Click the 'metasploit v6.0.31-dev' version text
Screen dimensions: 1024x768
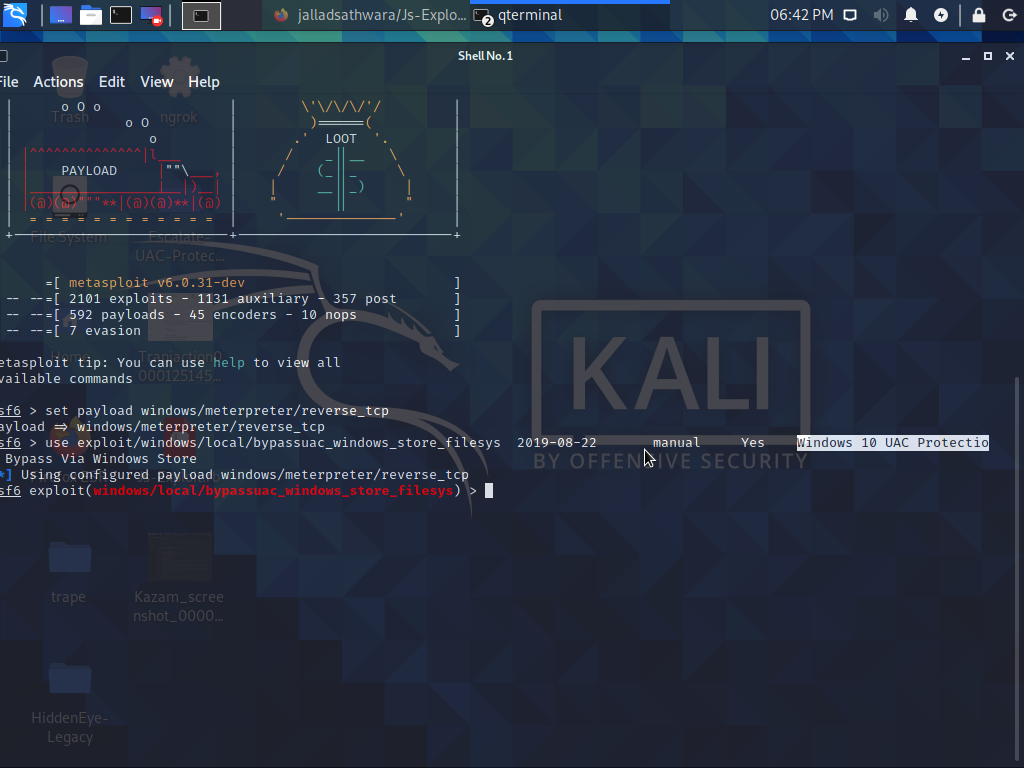157,283
